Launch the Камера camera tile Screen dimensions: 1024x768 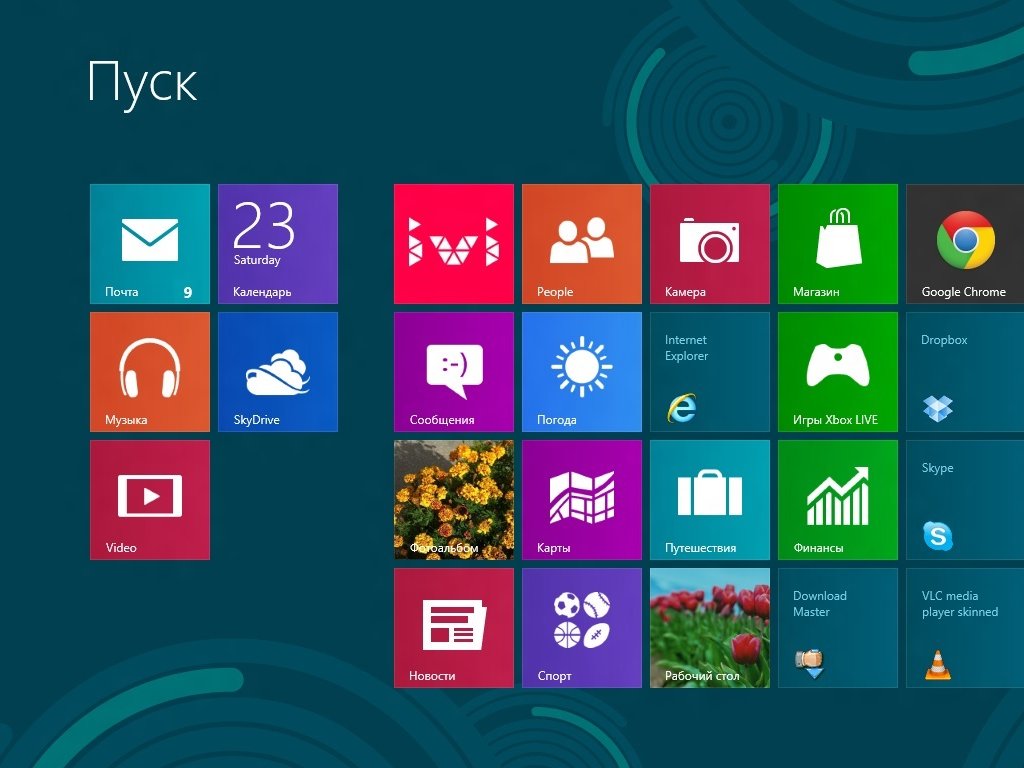(x=710, y=244)
